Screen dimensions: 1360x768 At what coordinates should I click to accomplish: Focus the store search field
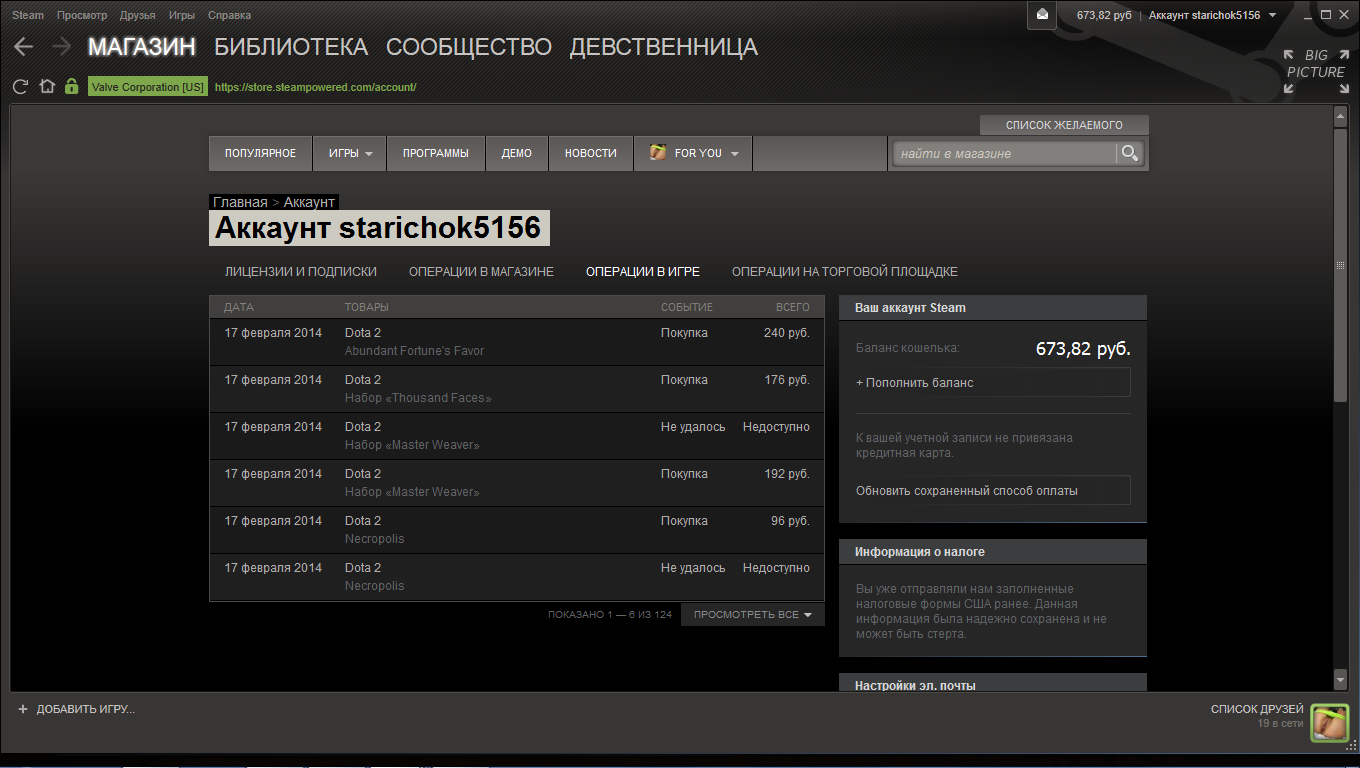pos(1005,153)
